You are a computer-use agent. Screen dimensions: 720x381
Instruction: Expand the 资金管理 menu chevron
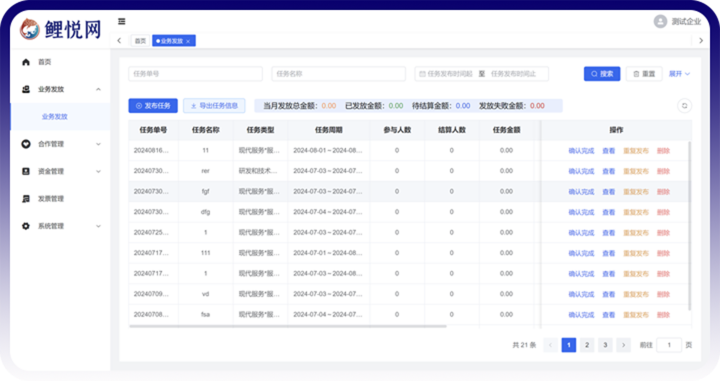point(98,172)
